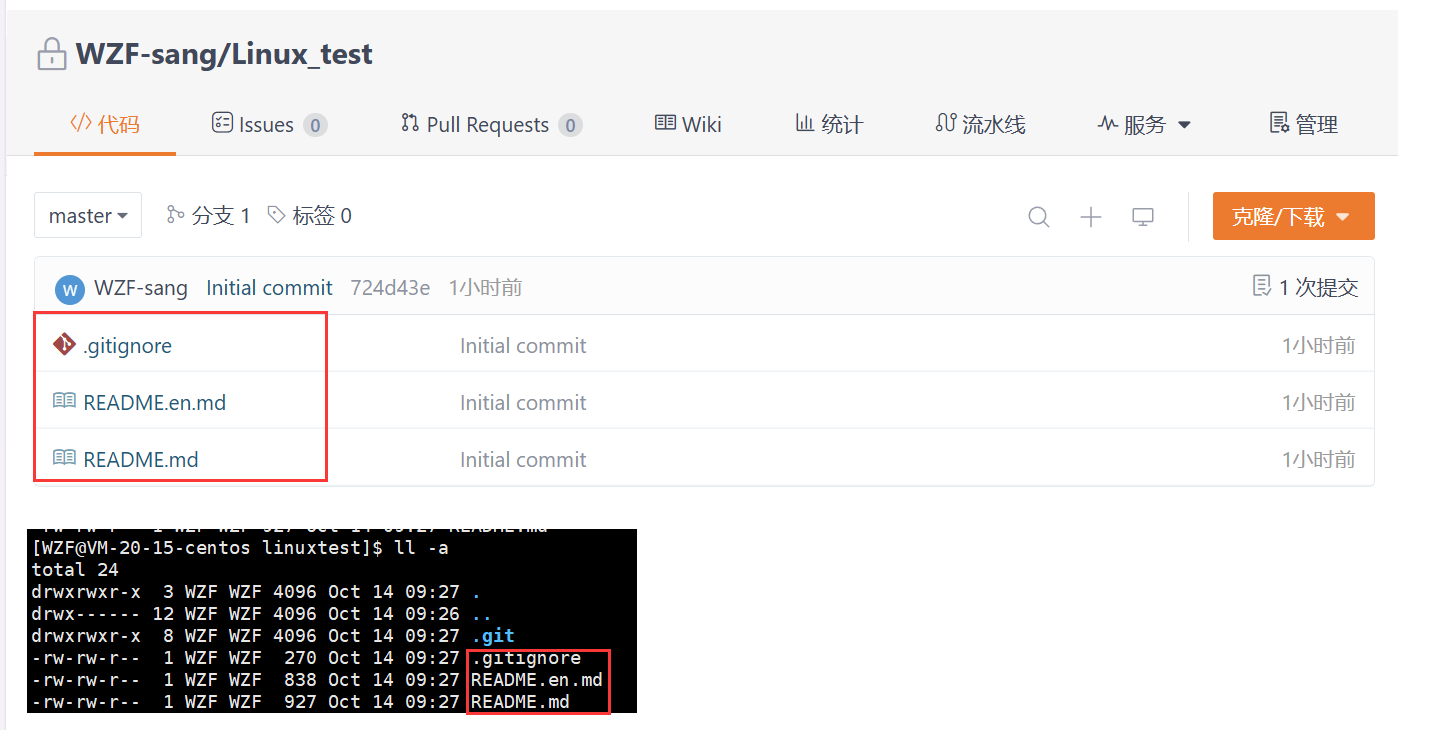Image resolution: width=1453 pixels, height=730 pixels.
Task: Click the Pull Requests count badge 0
Action: (571, 125)
